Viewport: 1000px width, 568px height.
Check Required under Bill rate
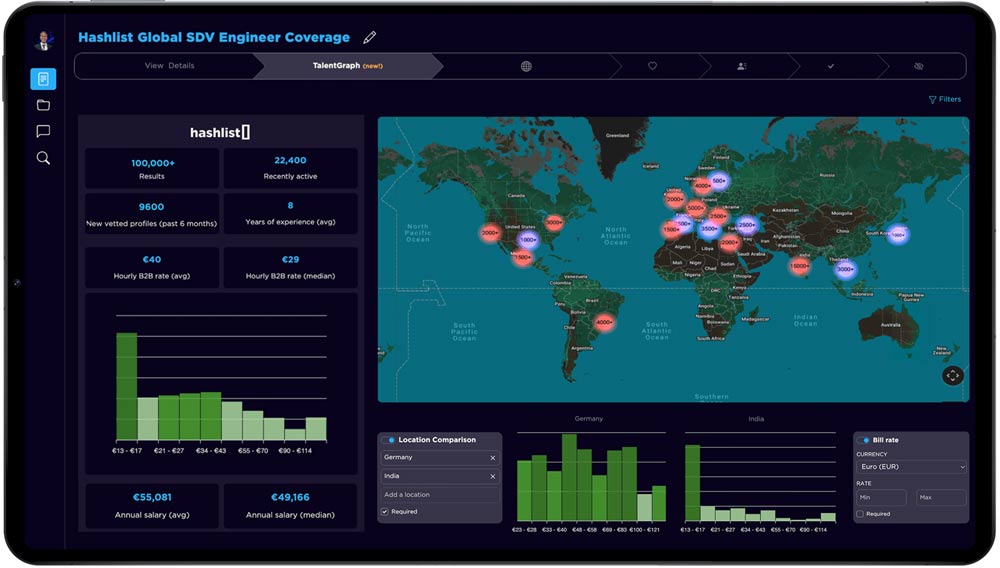860,514
